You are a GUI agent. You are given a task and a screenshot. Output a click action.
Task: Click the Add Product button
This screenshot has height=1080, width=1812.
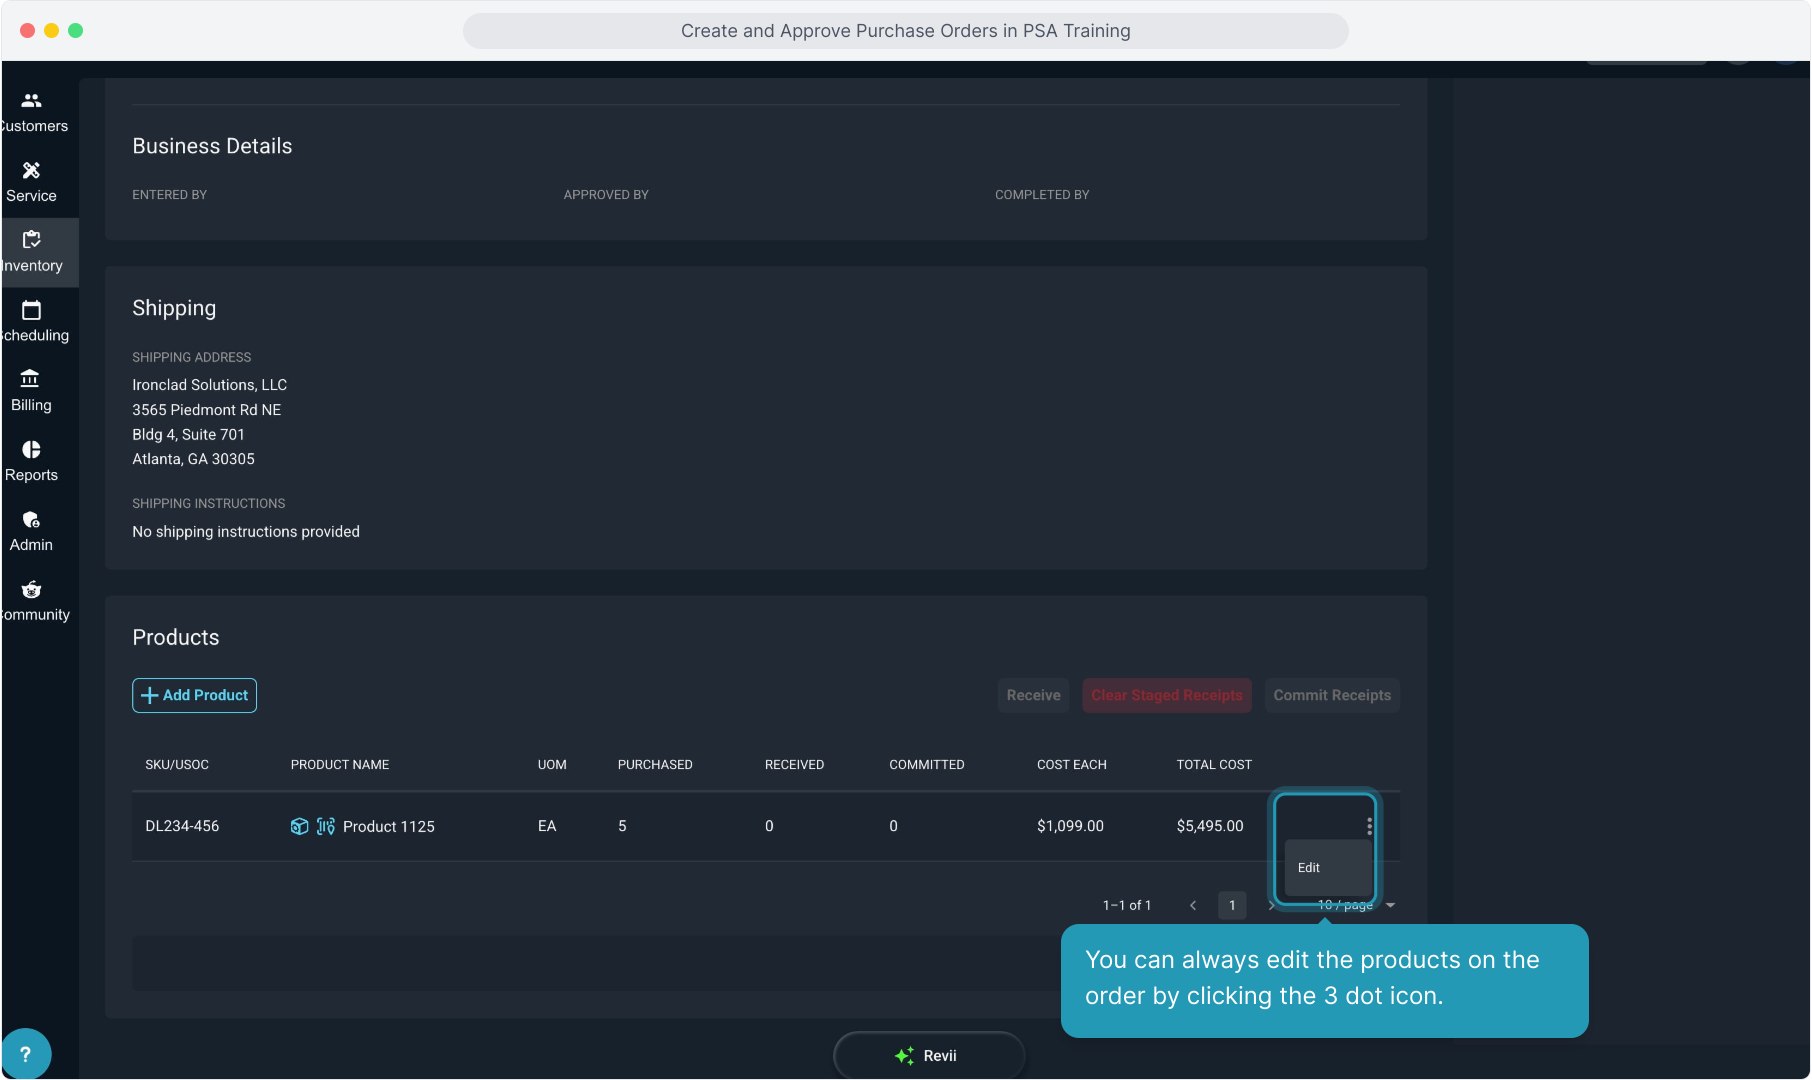tap(194, 696)
